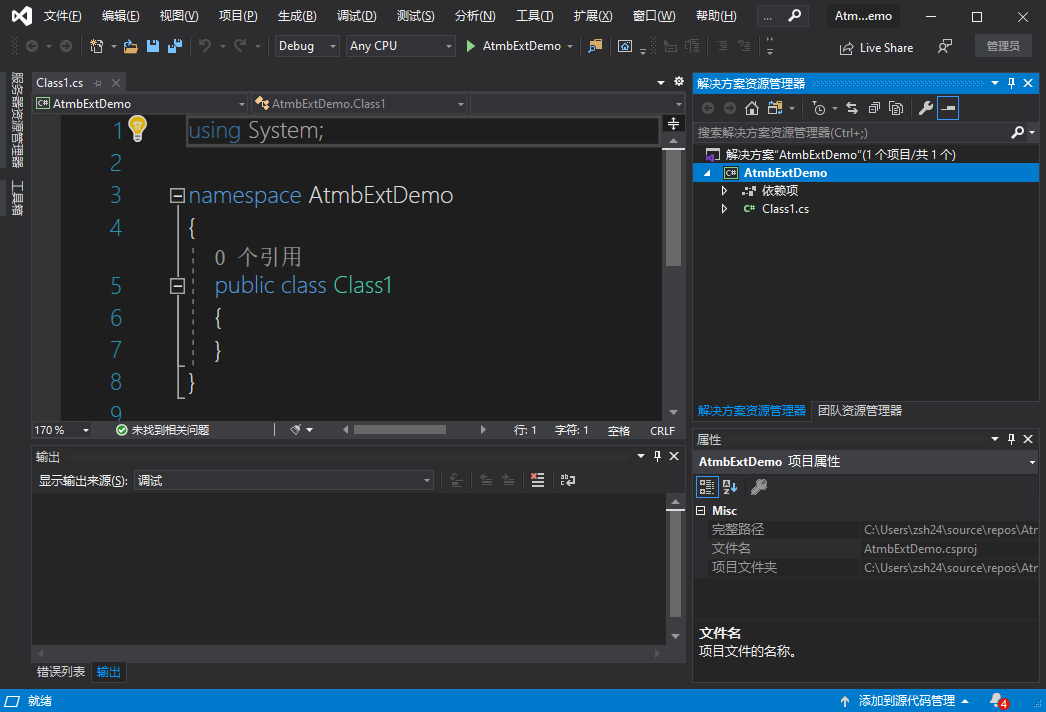Click Collapse All icon in Solution Explorer
The width and height of the screenshot is (1046, 712).
click(874, 108)
